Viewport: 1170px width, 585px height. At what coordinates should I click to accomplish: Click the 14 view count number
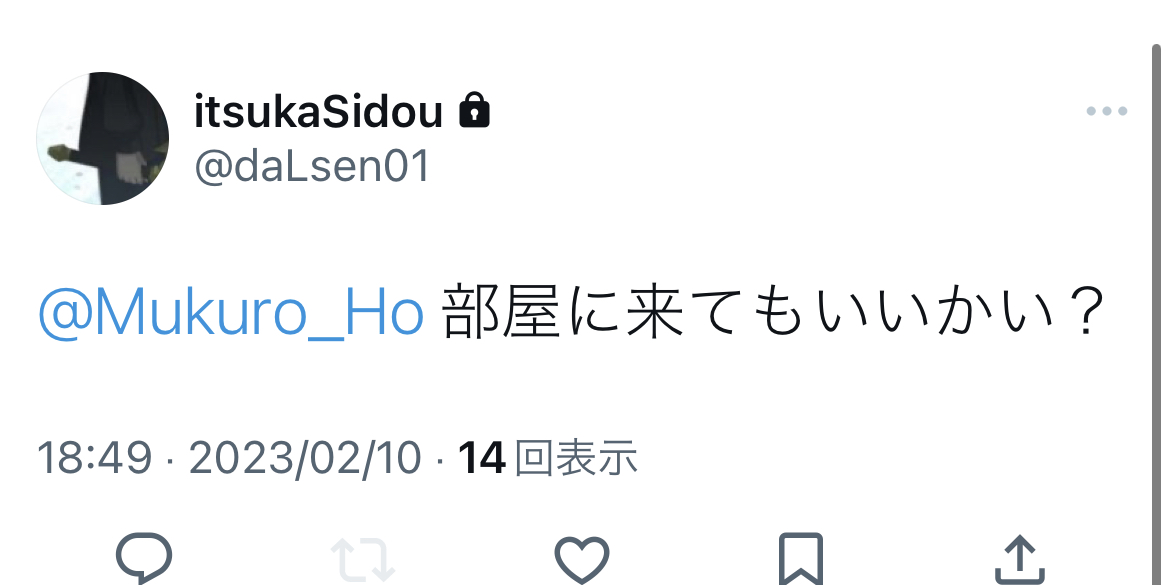click(x=481, y=457)
